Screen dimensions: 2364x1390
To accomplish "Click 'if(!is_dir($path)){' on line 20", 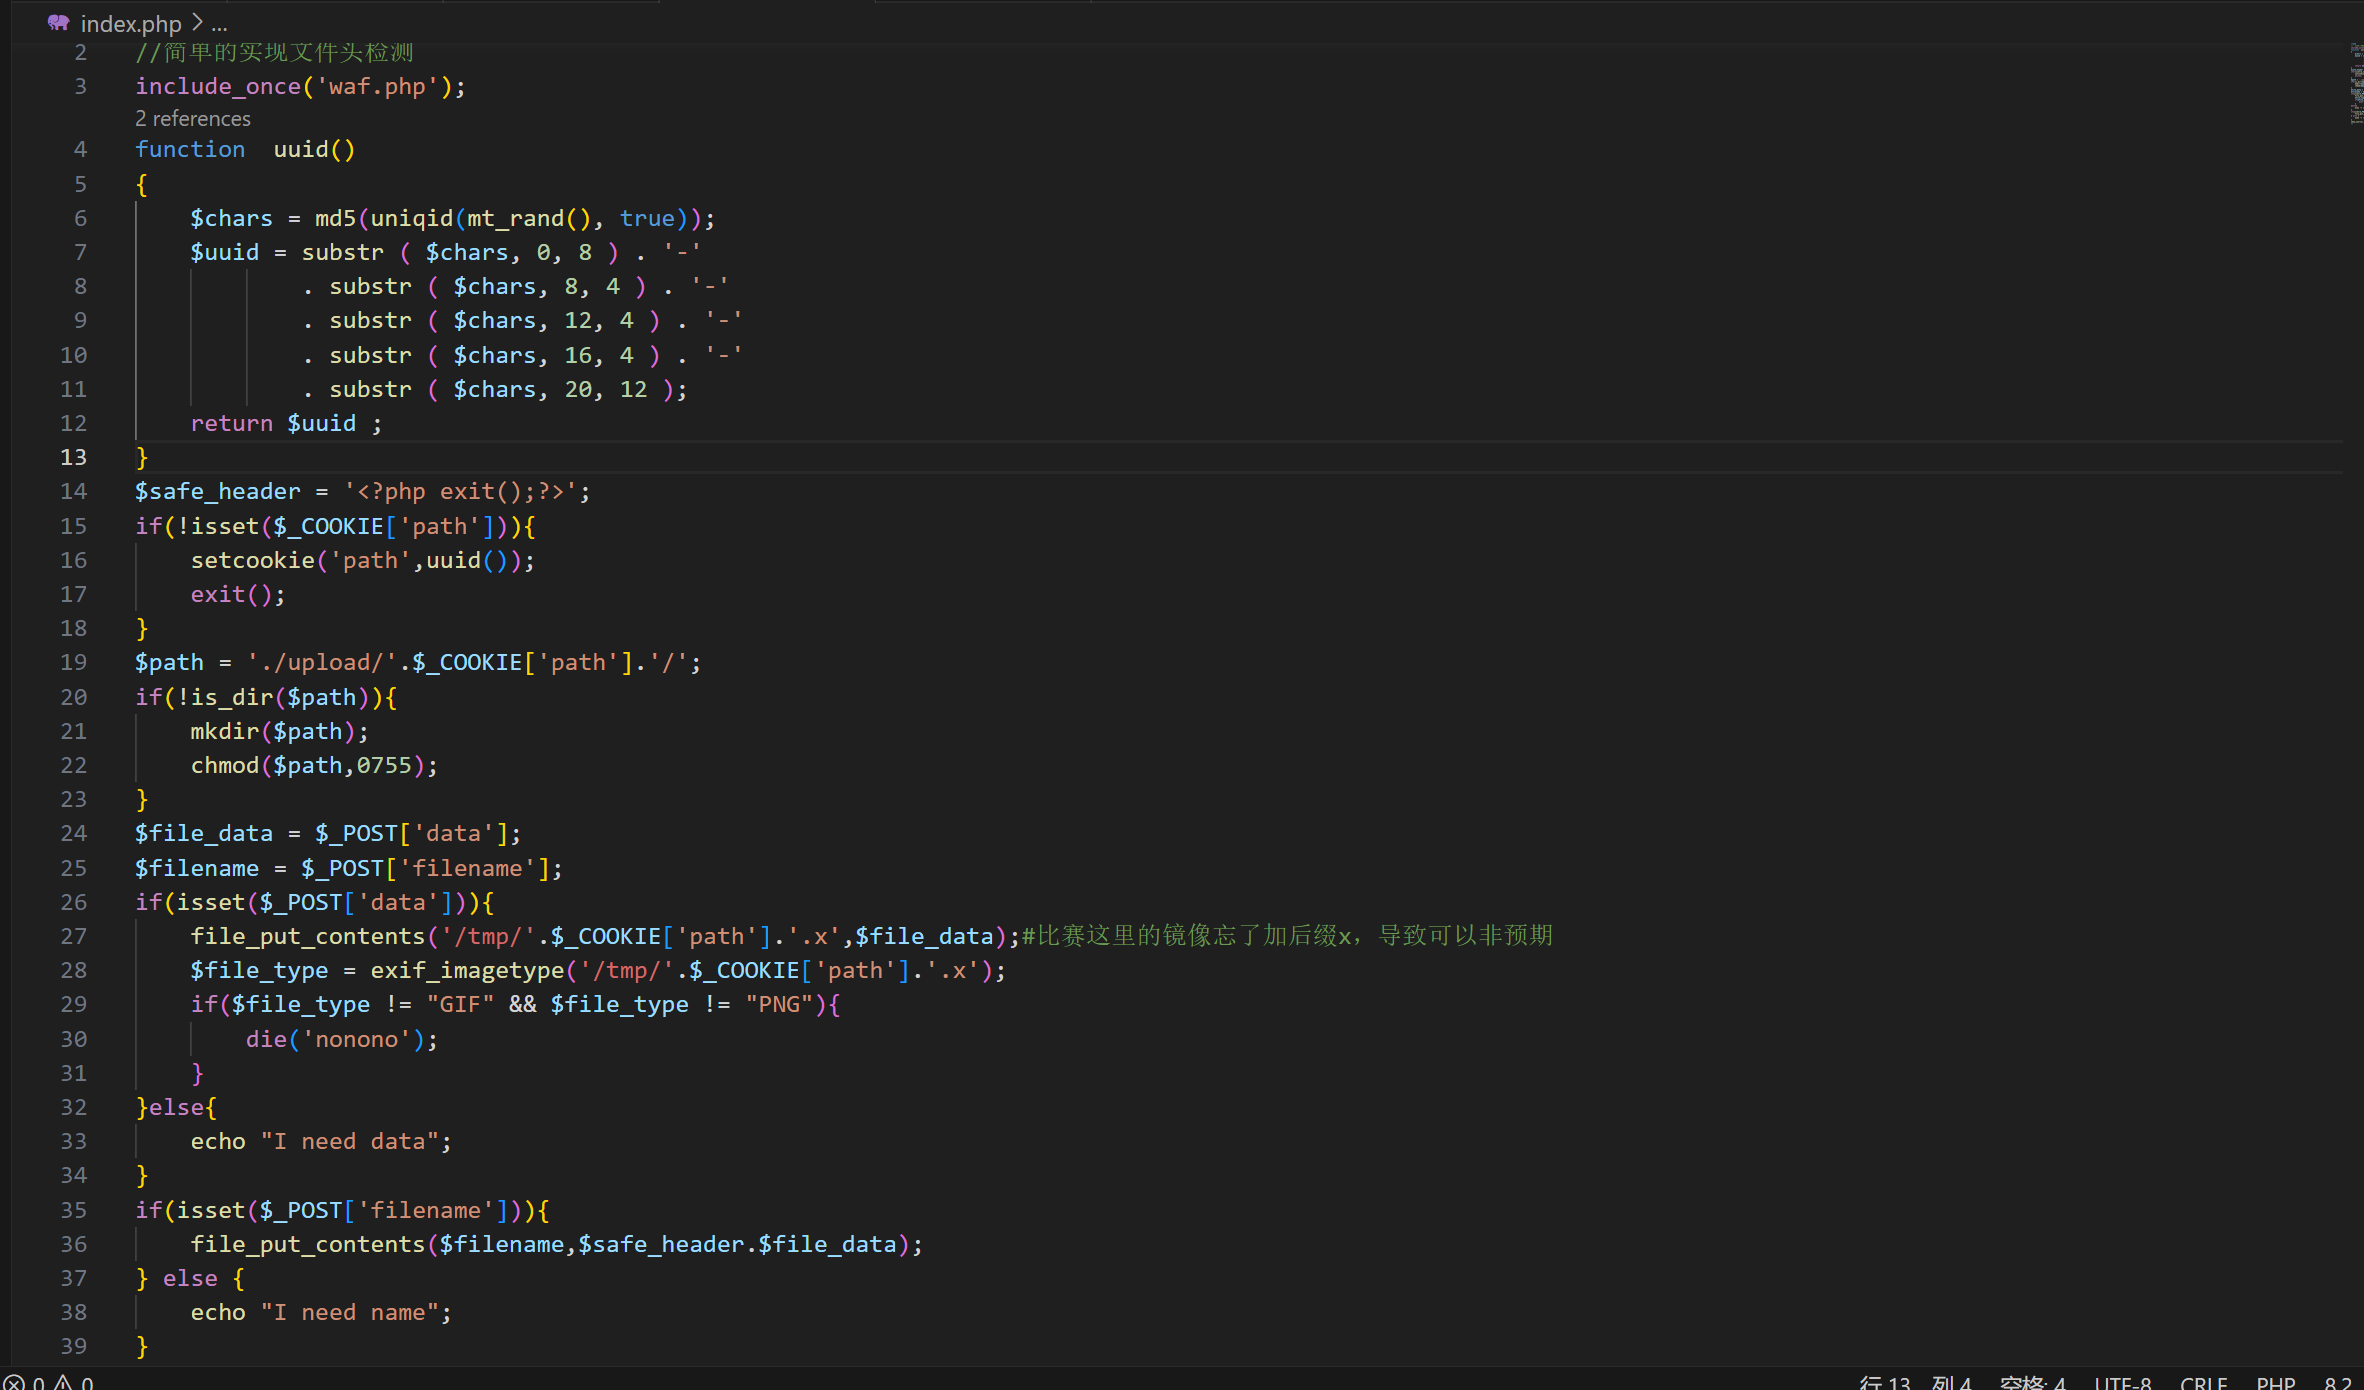I will point(266,697).
